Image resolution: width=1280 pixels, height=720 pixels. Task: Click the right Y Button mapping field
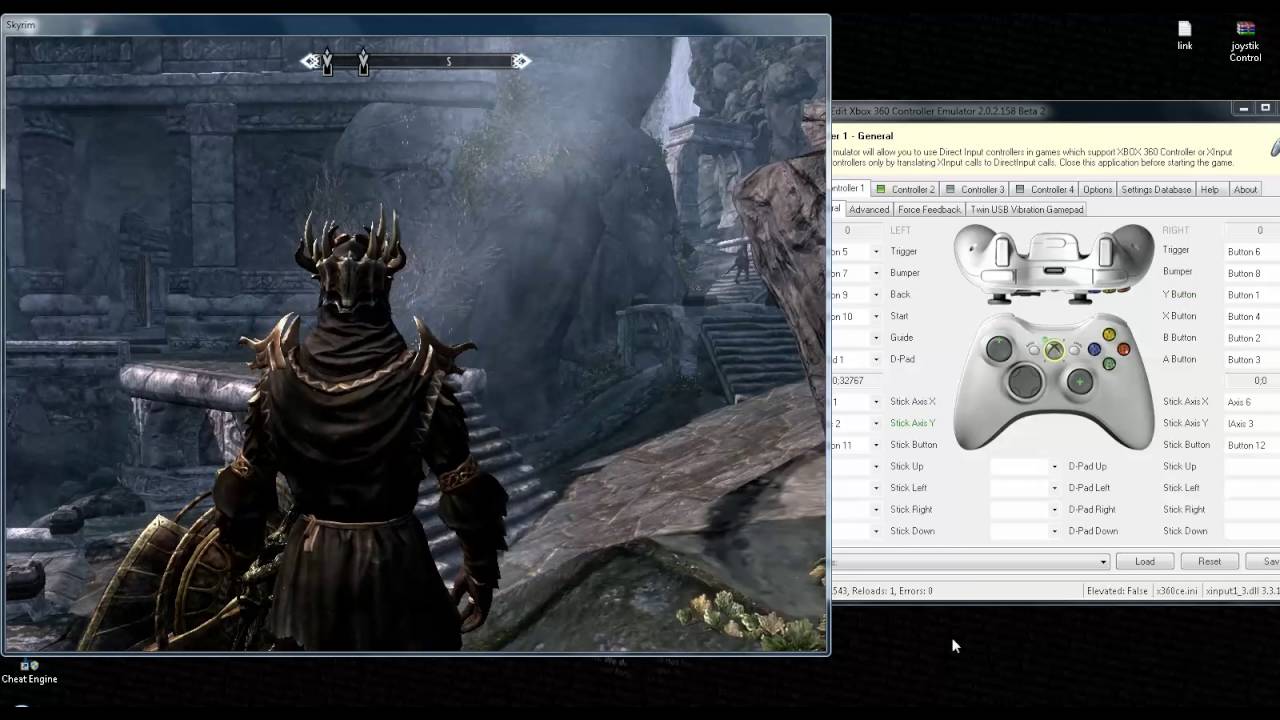click(1250, 295)
